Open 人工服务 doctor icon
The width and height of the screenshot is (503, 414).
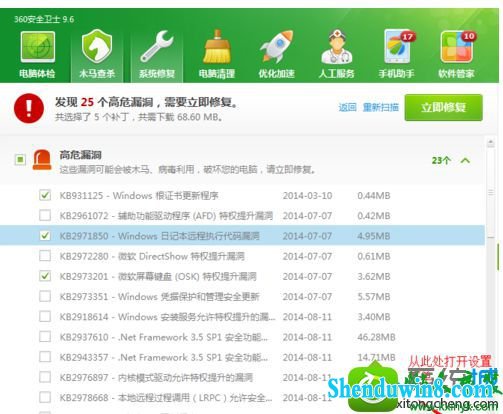pos(337,46)
